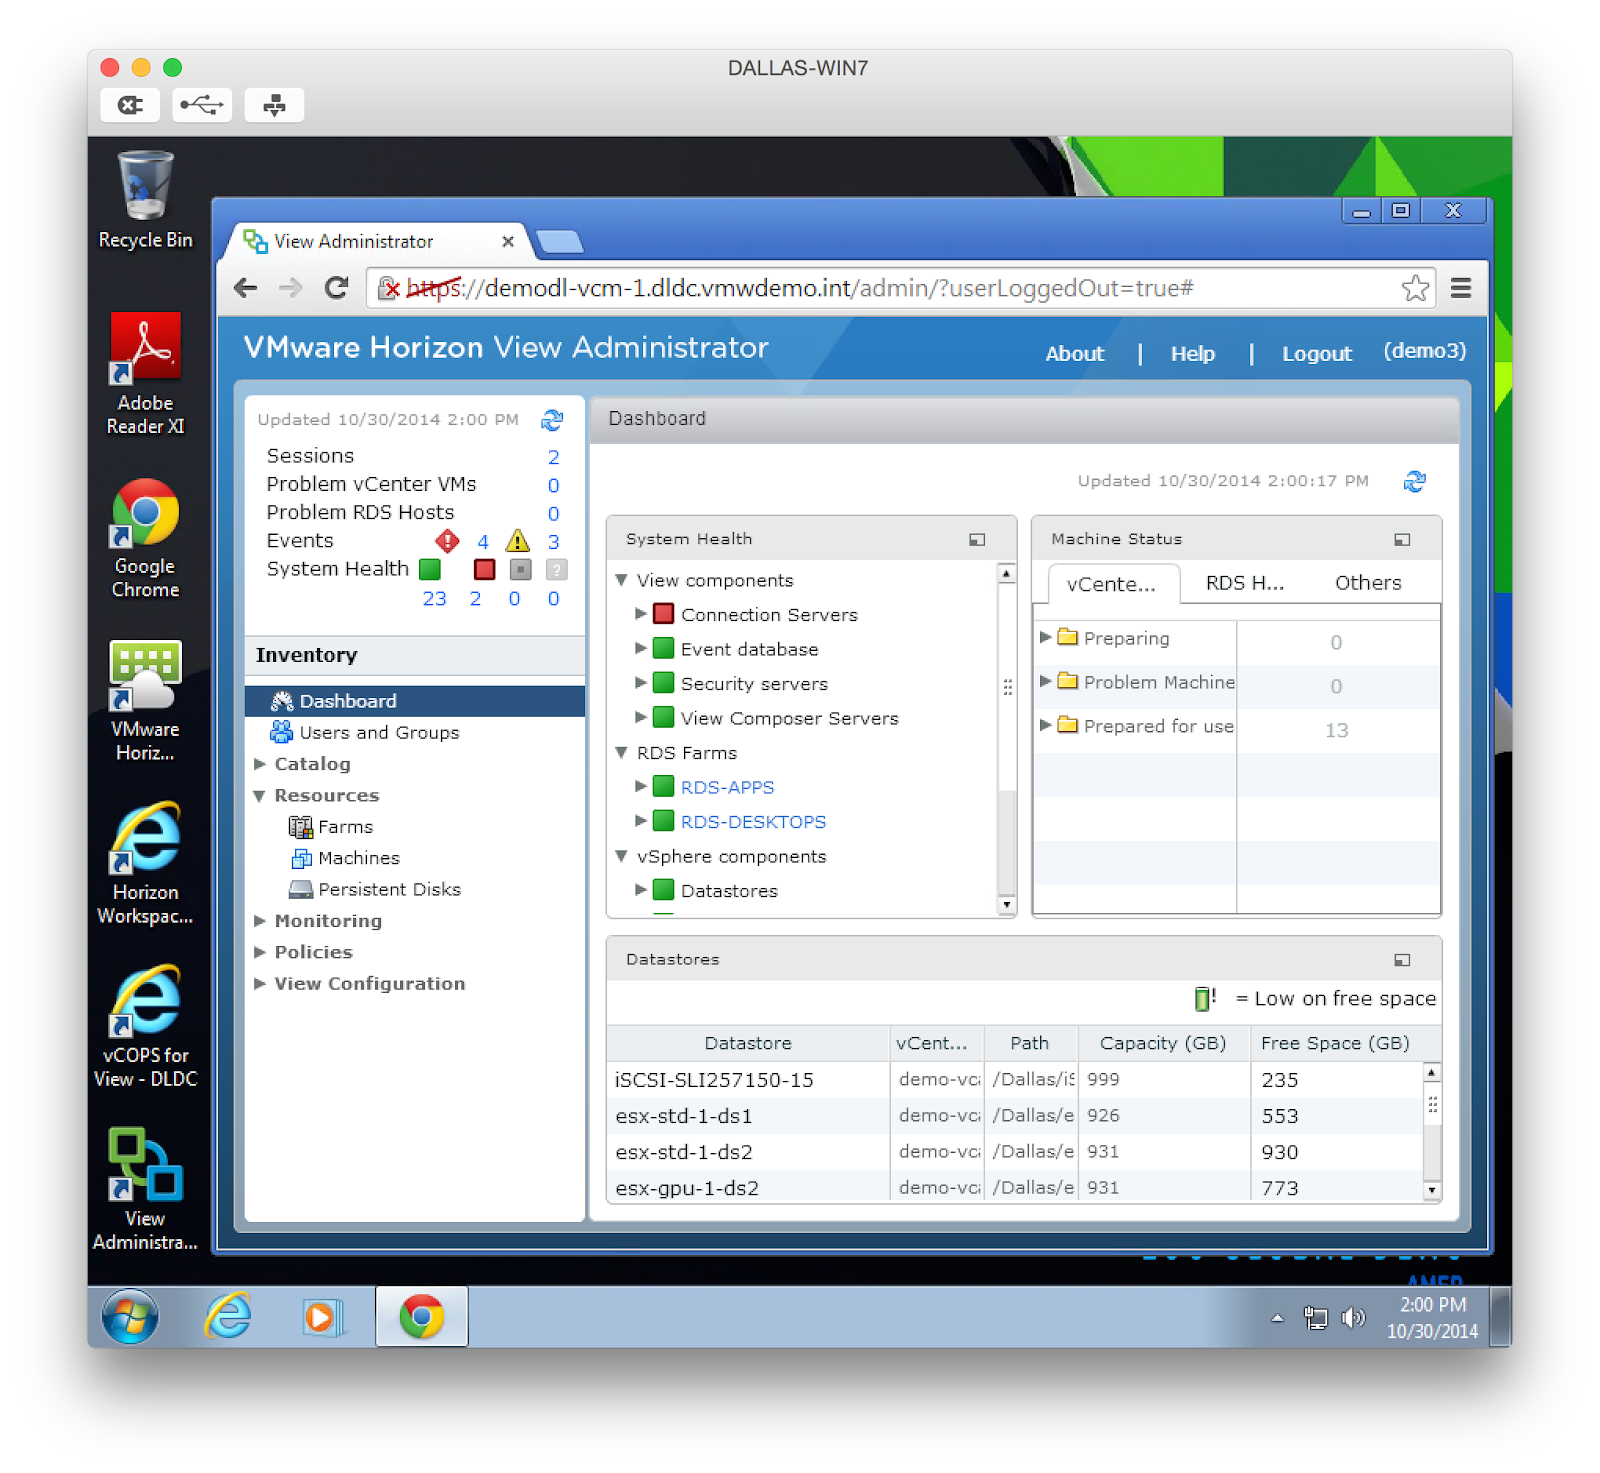This screenshot has width=1600, height=1473.
Task: Switch to the Others tab
Action: click(x=1368, y=583)
